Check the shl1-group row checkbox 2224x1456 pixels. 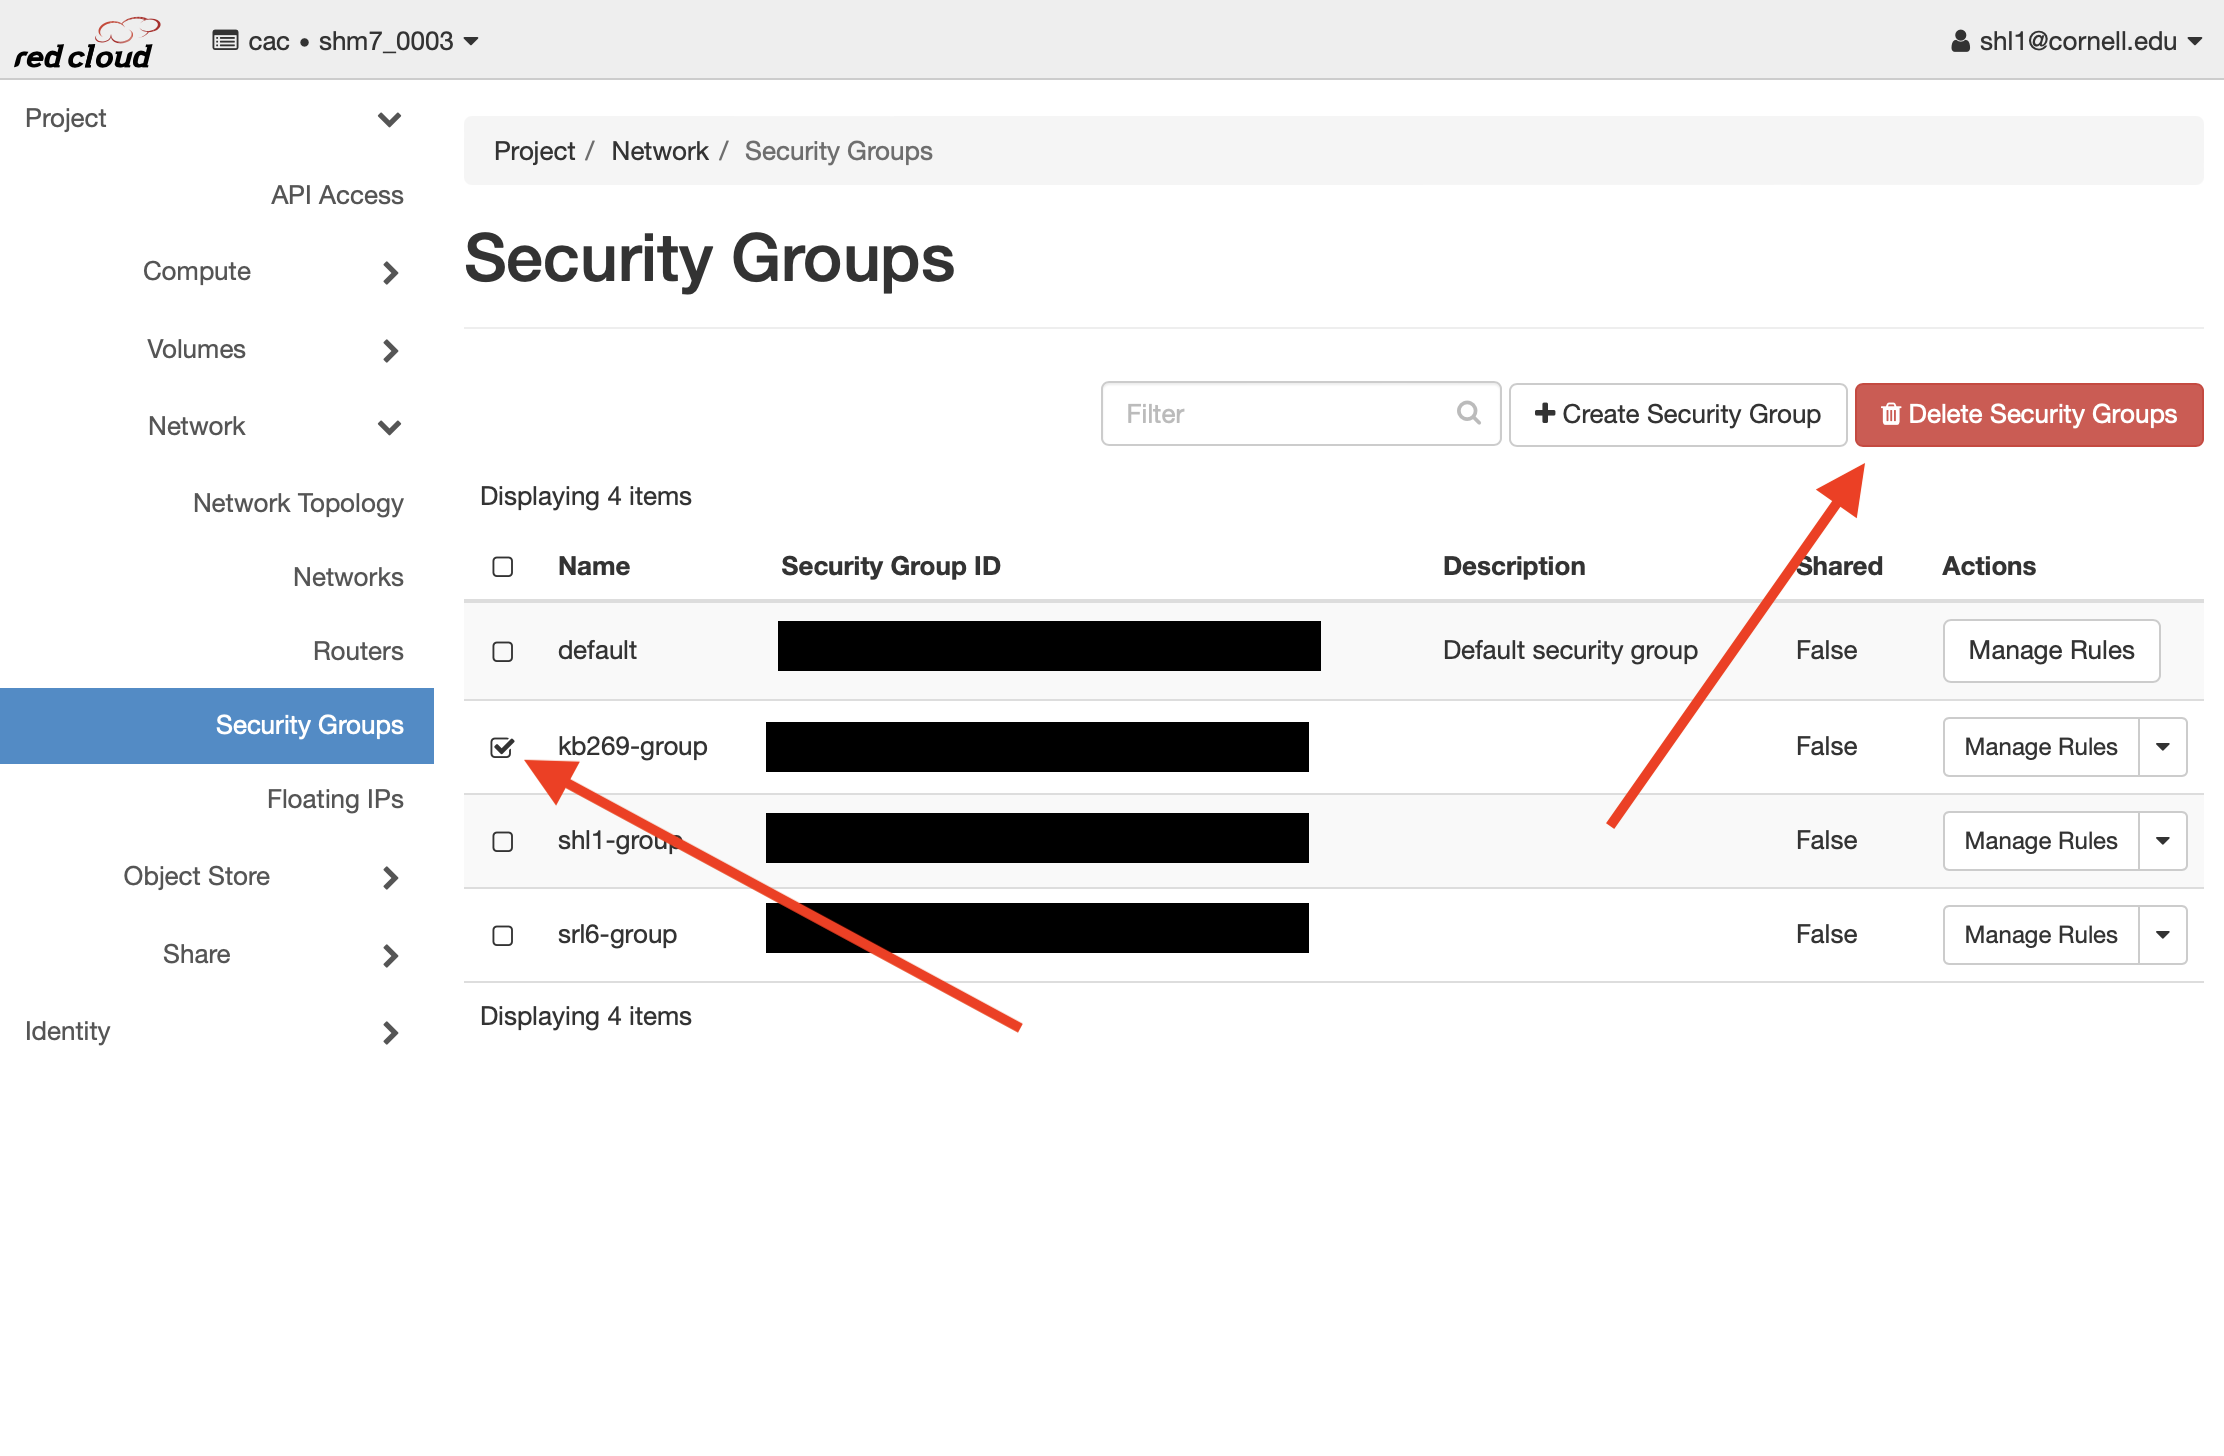[503, 842]
